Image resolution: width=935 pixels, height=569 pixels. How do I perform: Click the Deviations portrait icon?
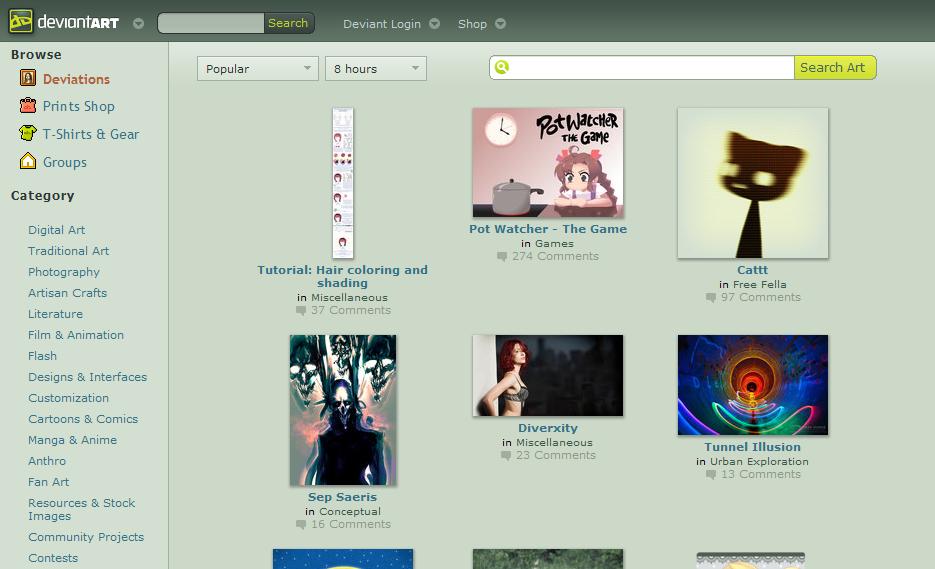(x=27, y=78)
